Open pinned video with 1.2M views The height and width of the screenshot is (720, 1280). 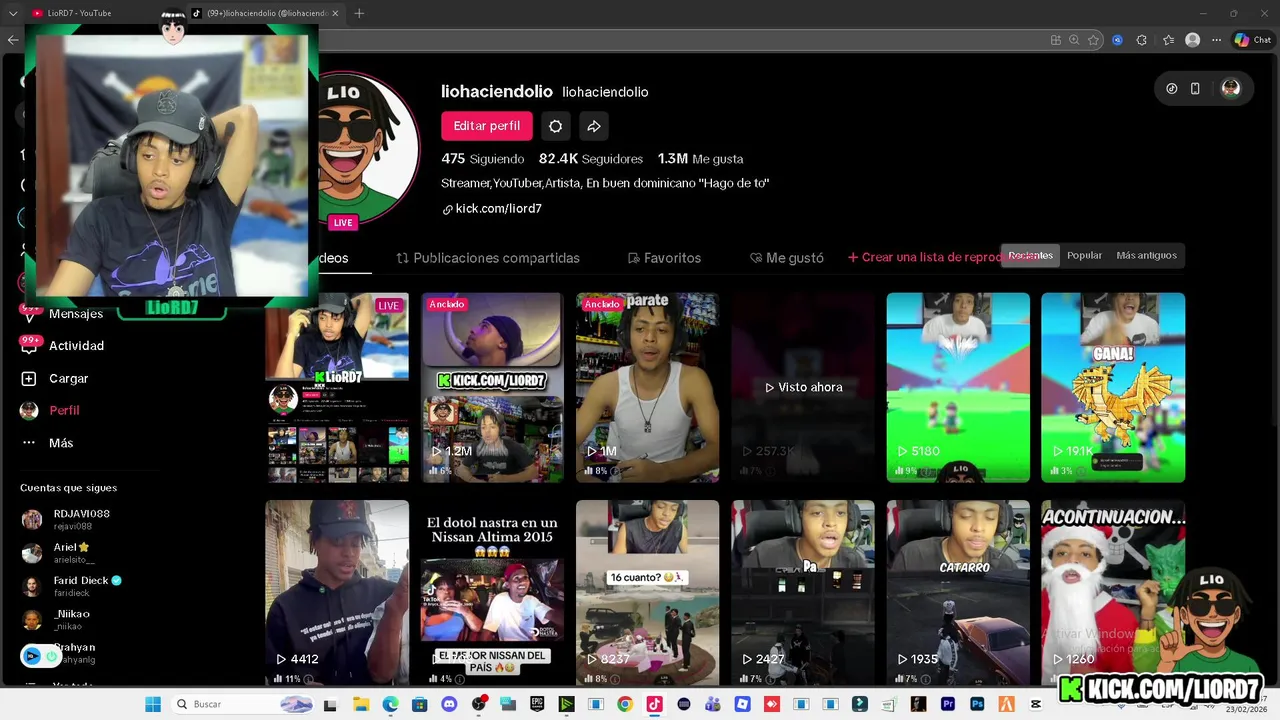[492, 388]
